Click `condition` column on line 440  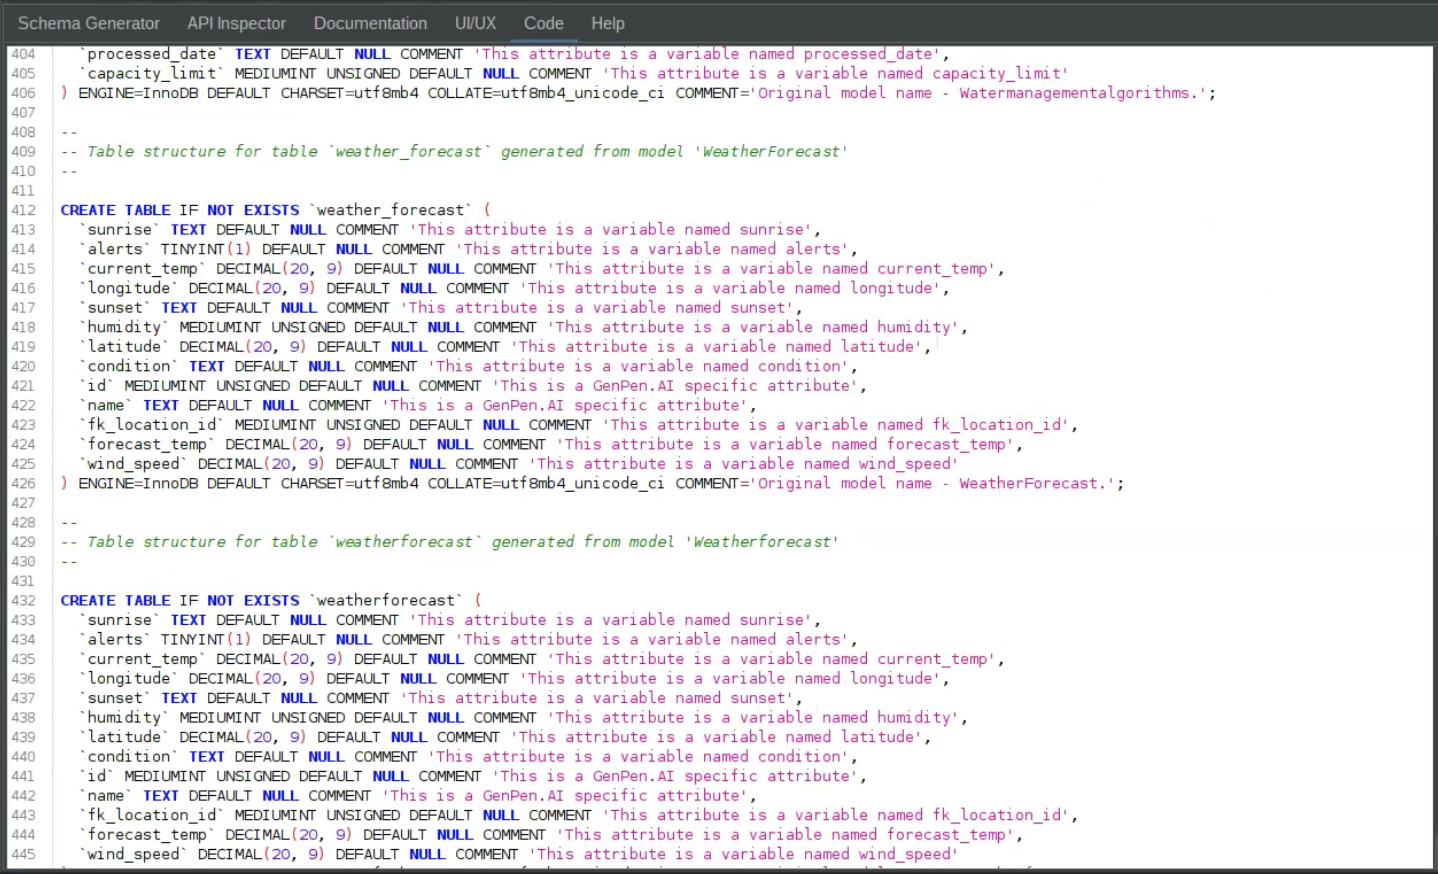[129, 756]
